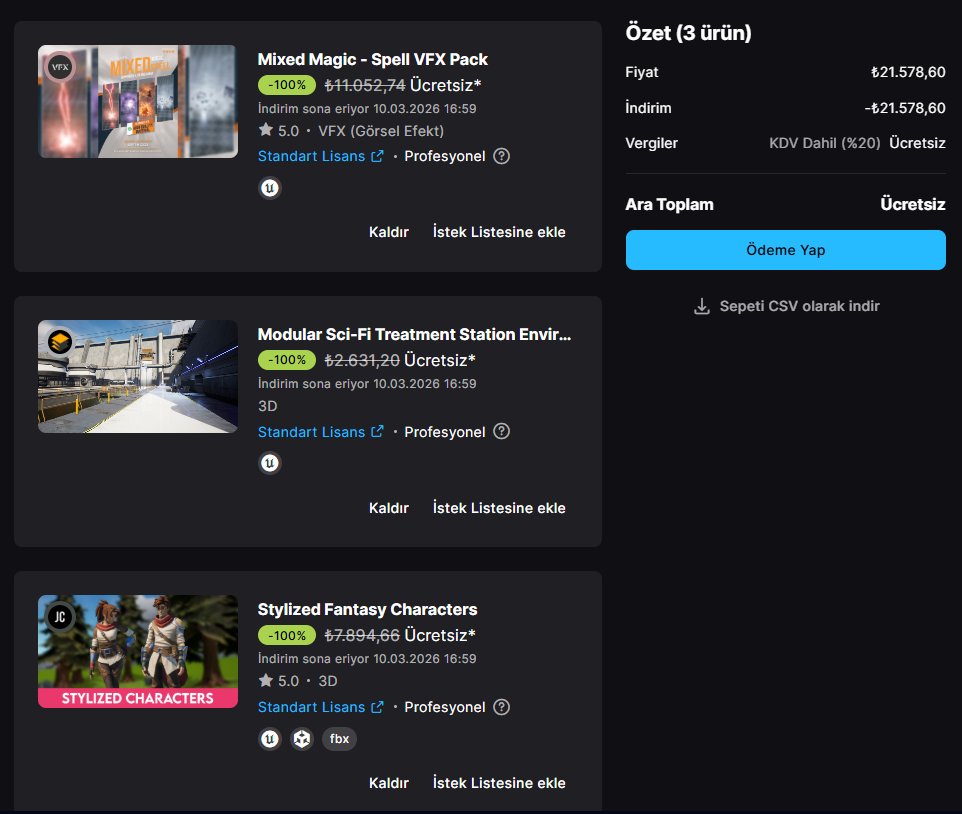Open help icon next to Profesyonel for Modular Sci-Fi

[501, 431]
